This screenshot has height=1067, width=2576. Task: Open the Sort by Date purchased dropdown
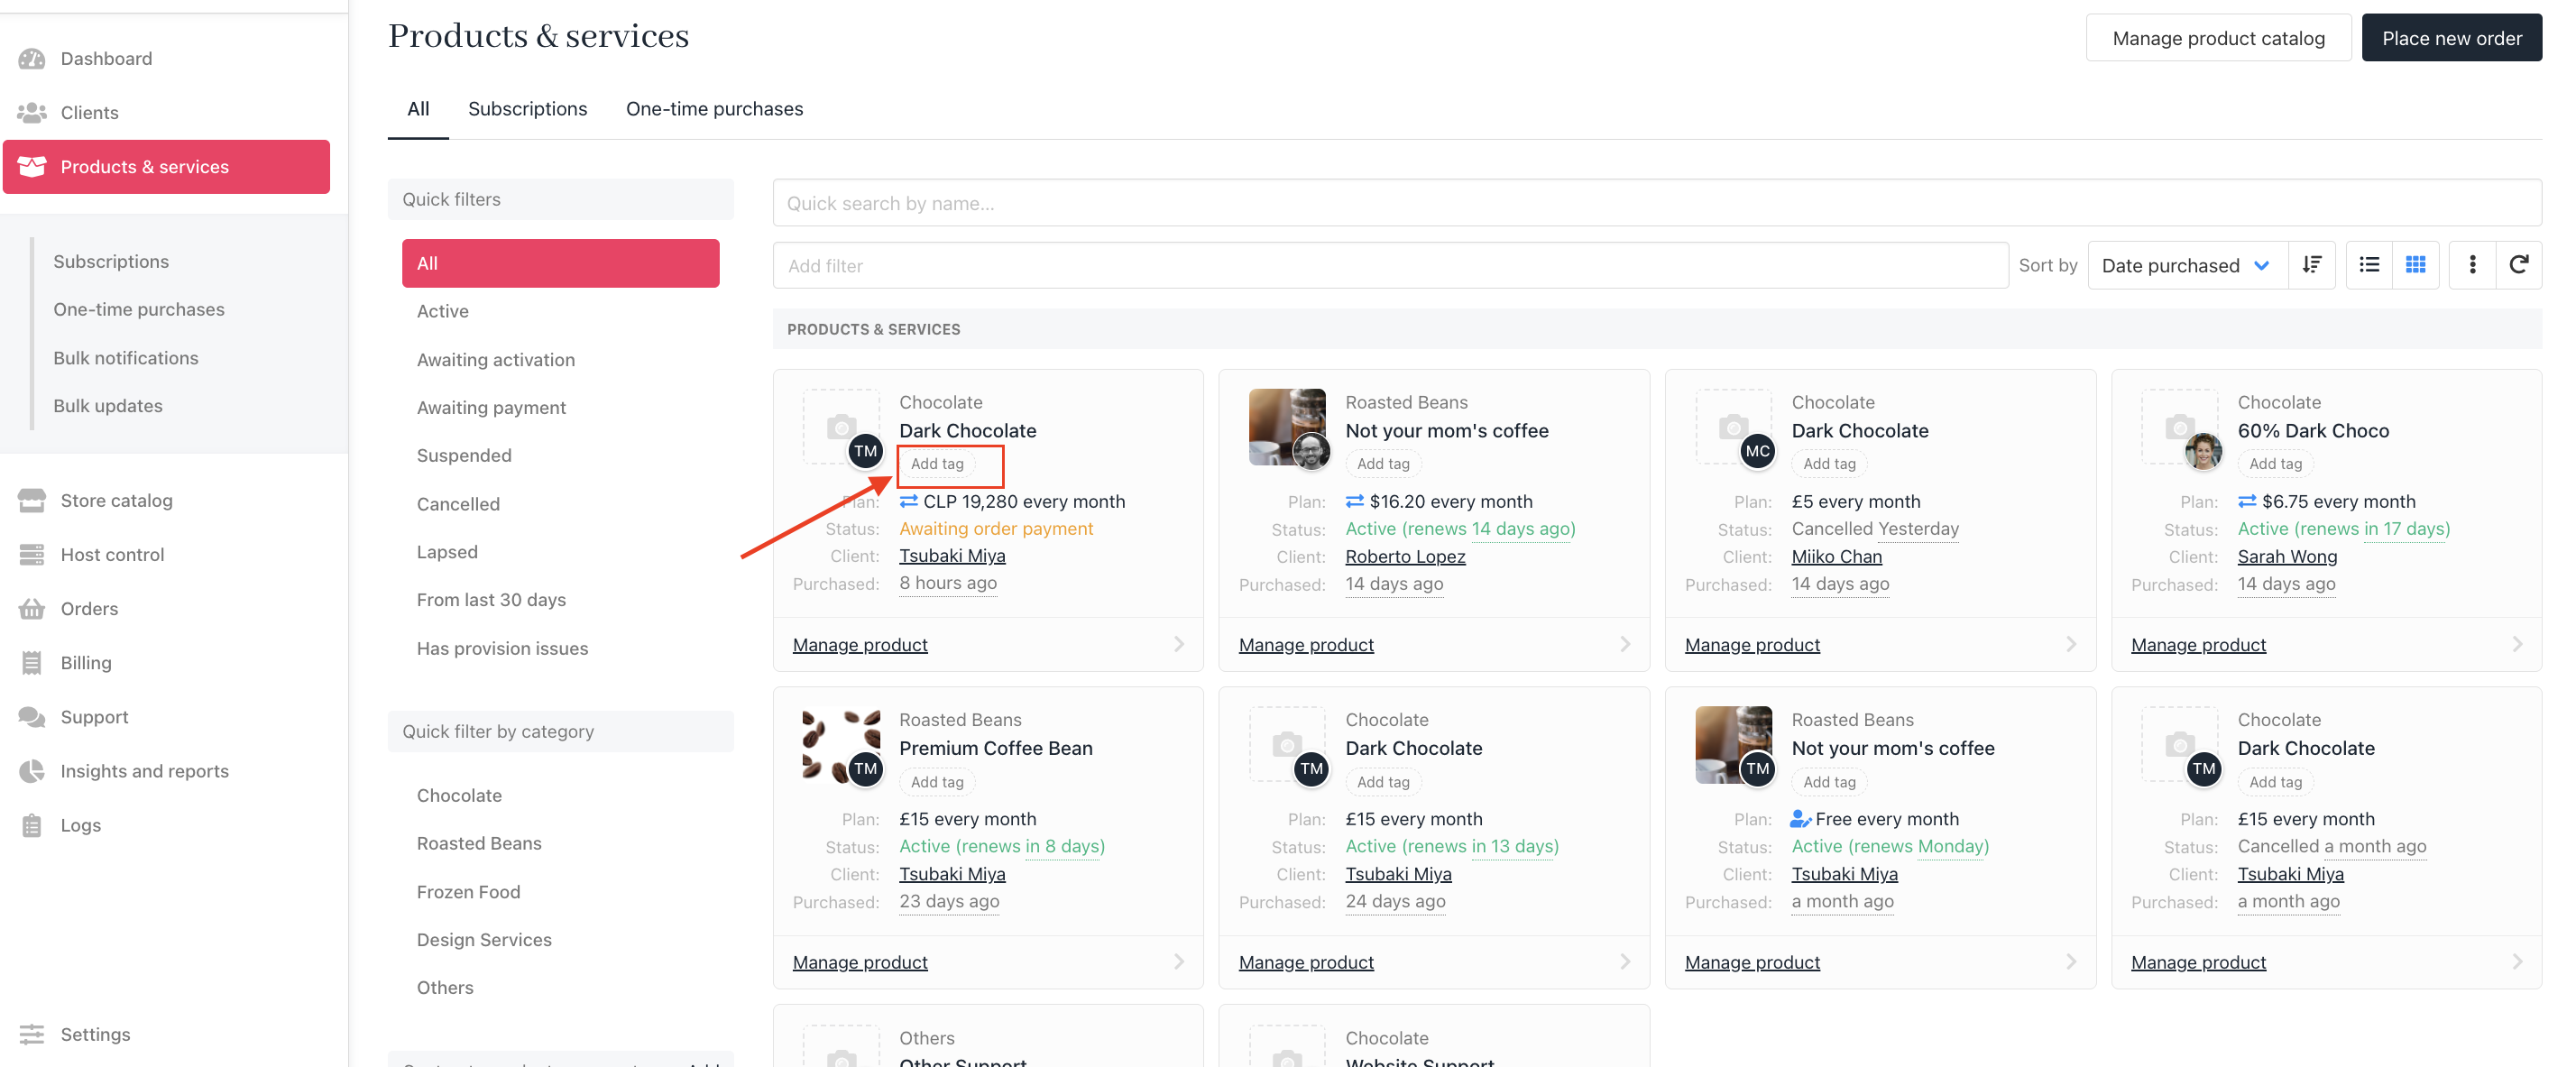(2187, 265)
